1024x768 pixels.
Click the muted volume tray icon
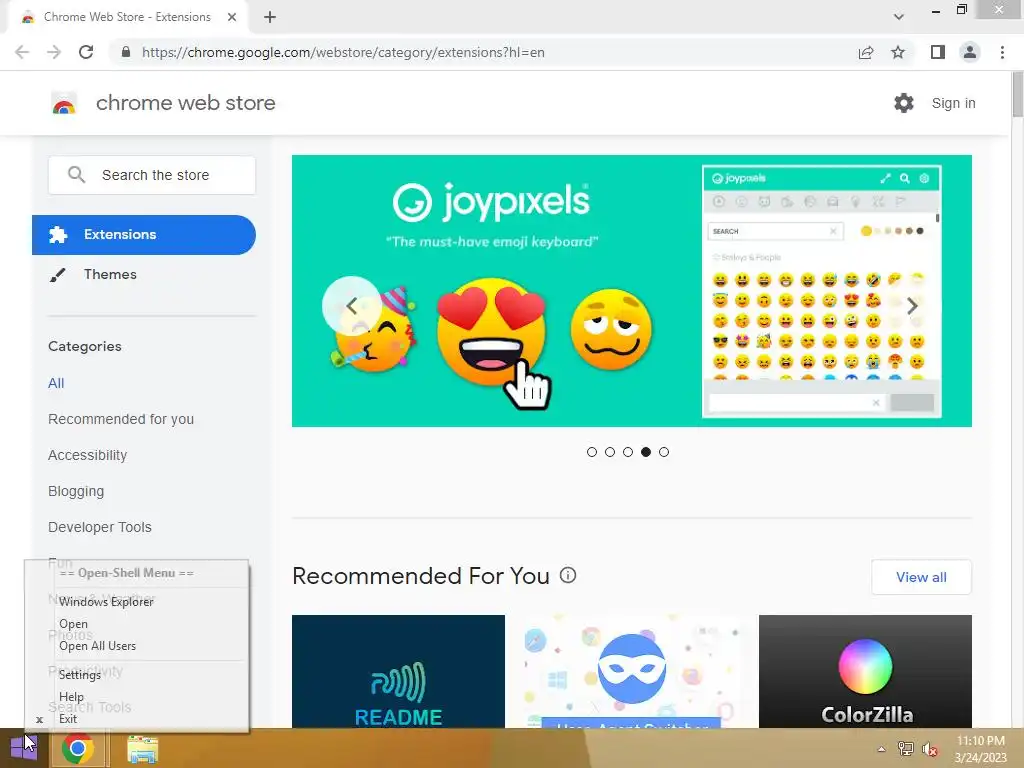pyautogui.click(x=931, y=749)
